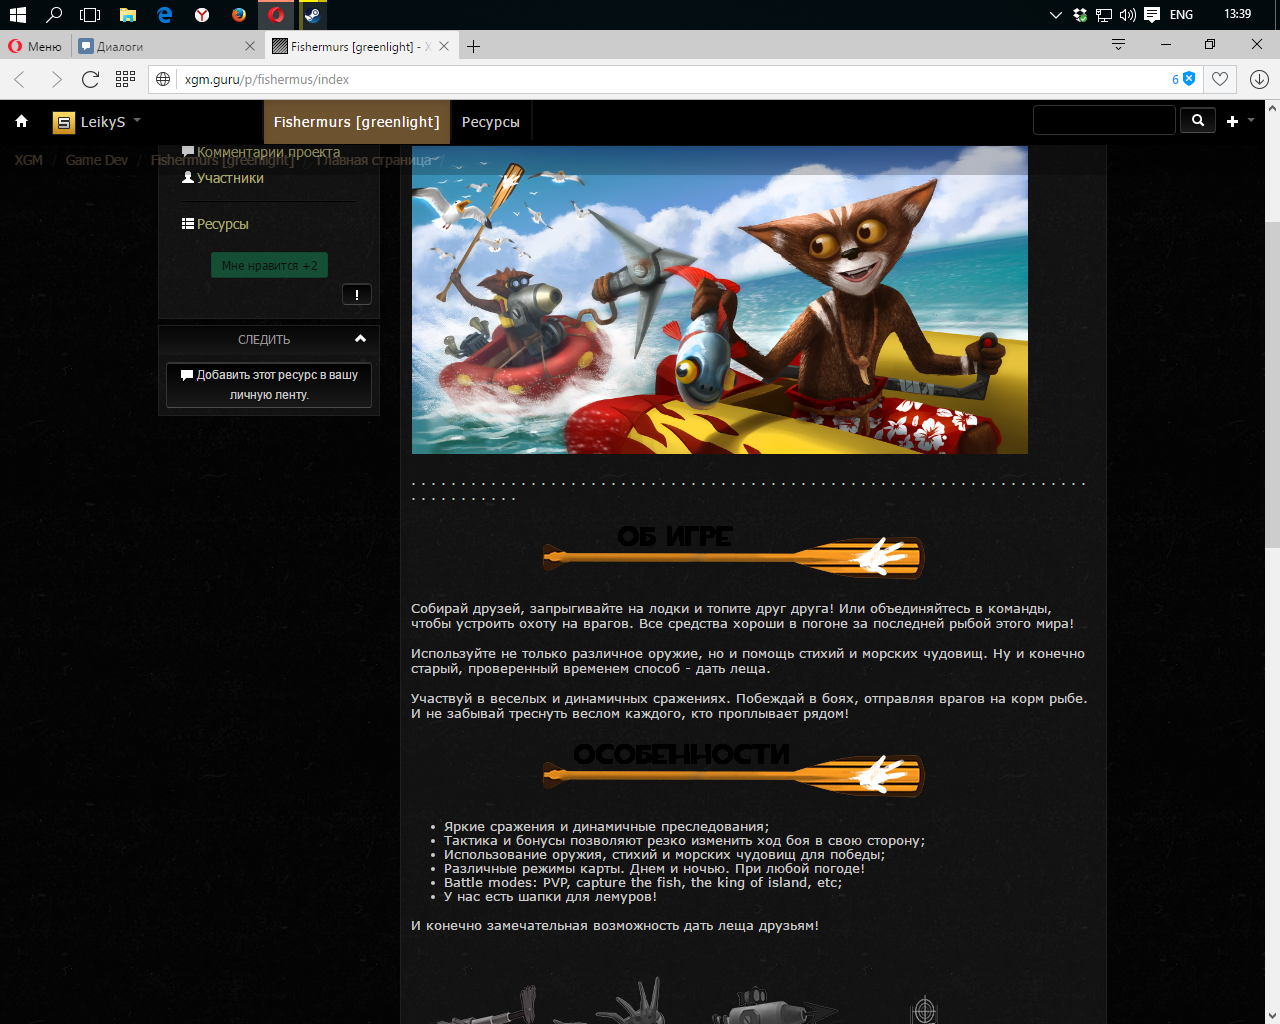1280x1024 pixels.
Task: Click the ОБ ИГРЕ paddle heading
Action: pos(733,551)
